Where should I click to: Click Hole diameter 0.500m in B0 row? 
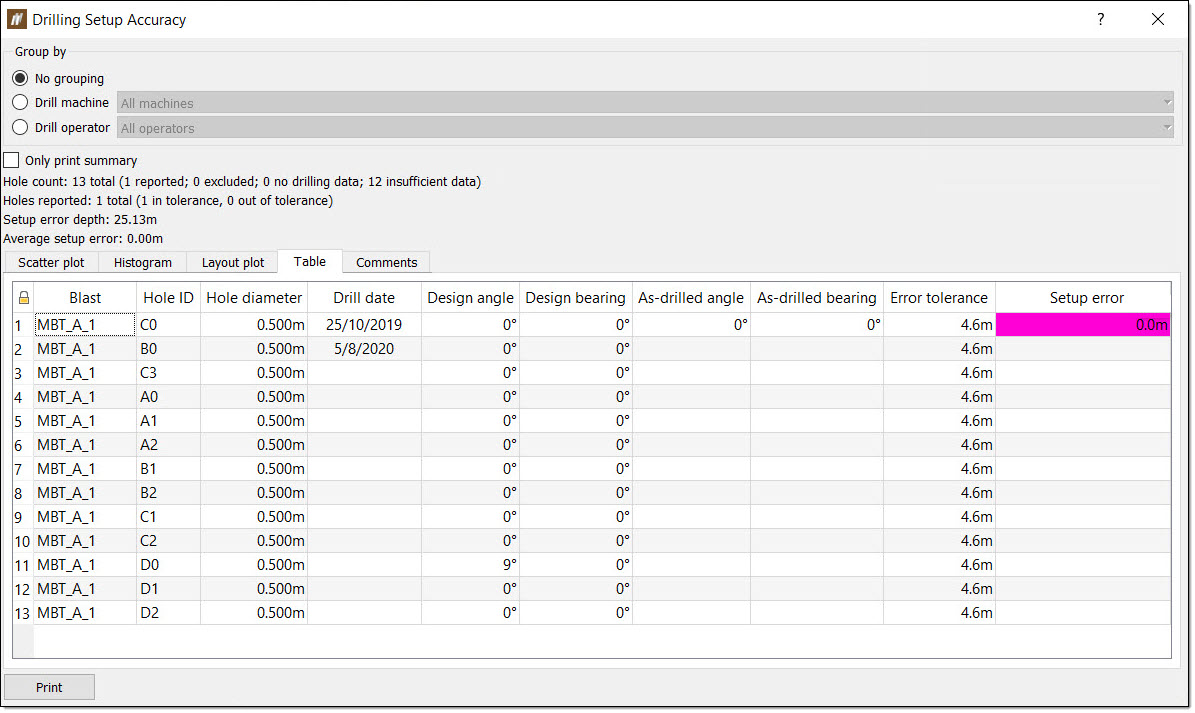tap(254, 349)
